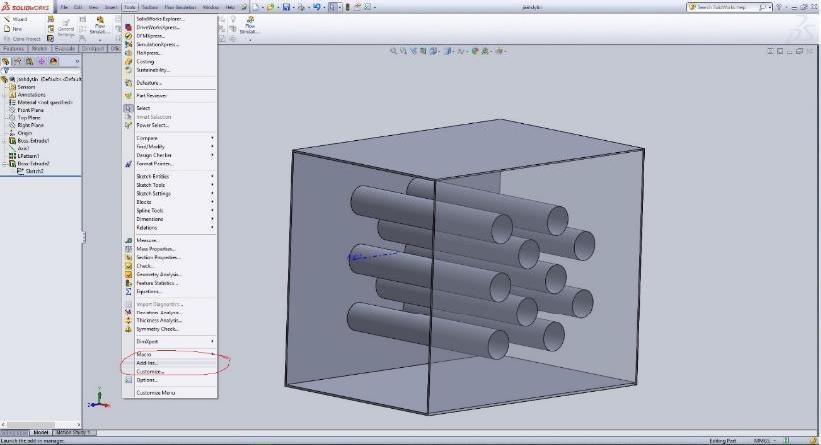Open the Flow Simulation menu
The width and height of the screenshot is (821, 445).
(x=181, y=7)
